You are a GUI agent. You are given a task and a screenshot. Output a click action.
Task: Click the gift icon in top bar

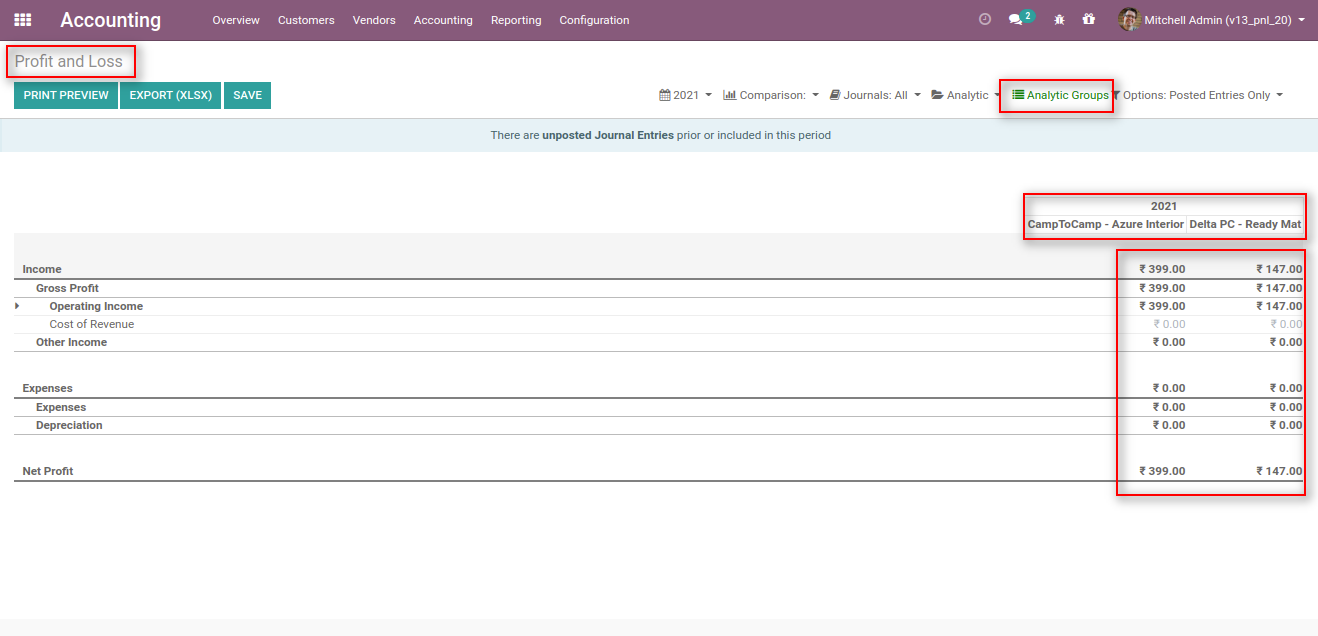click(1089, 19)
